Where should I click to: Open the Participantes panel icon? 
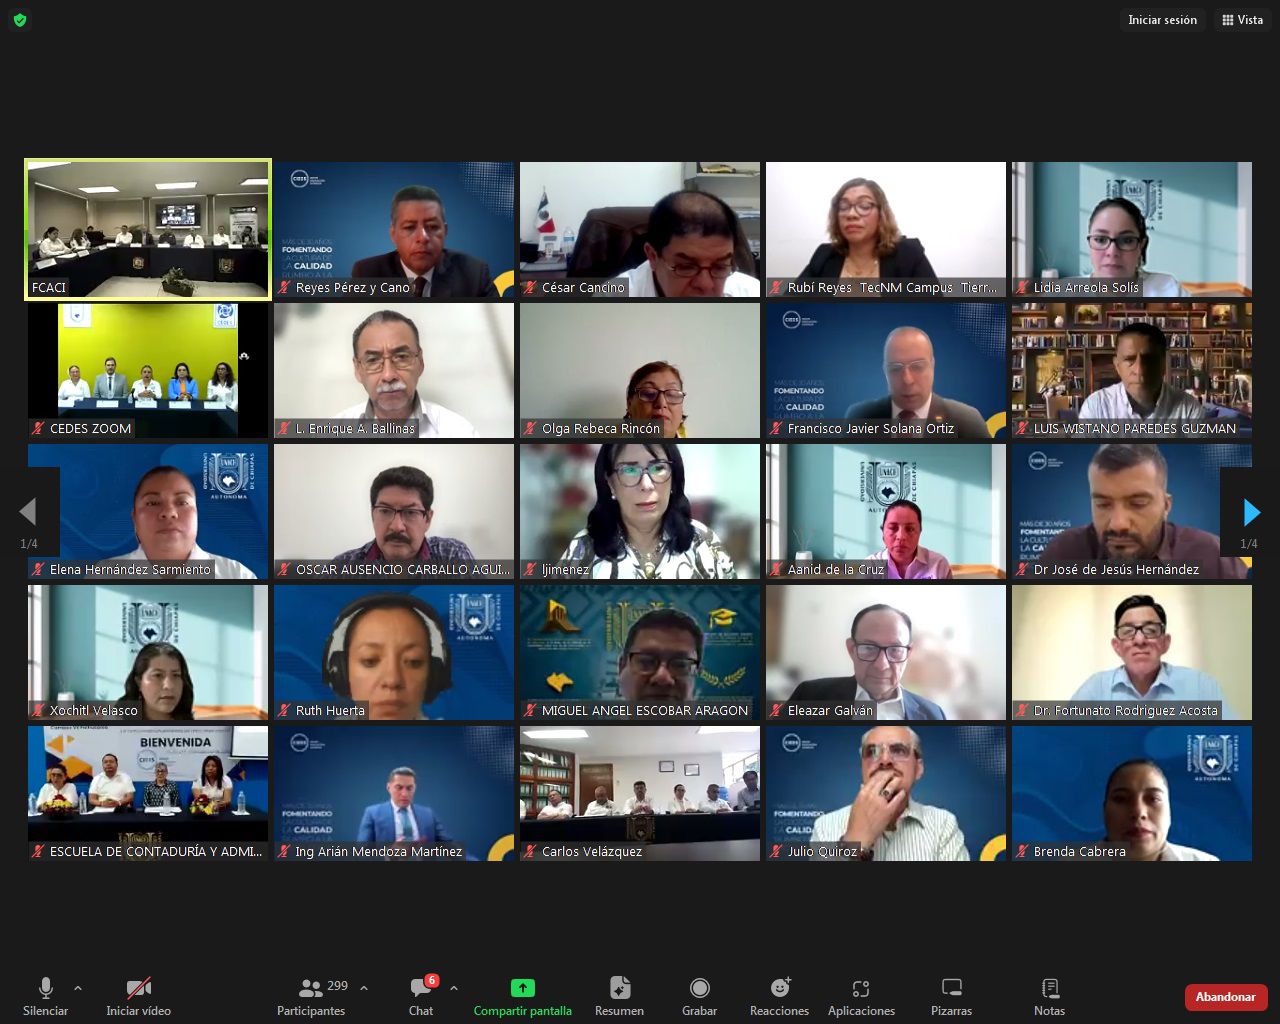[x=311, y=989]
